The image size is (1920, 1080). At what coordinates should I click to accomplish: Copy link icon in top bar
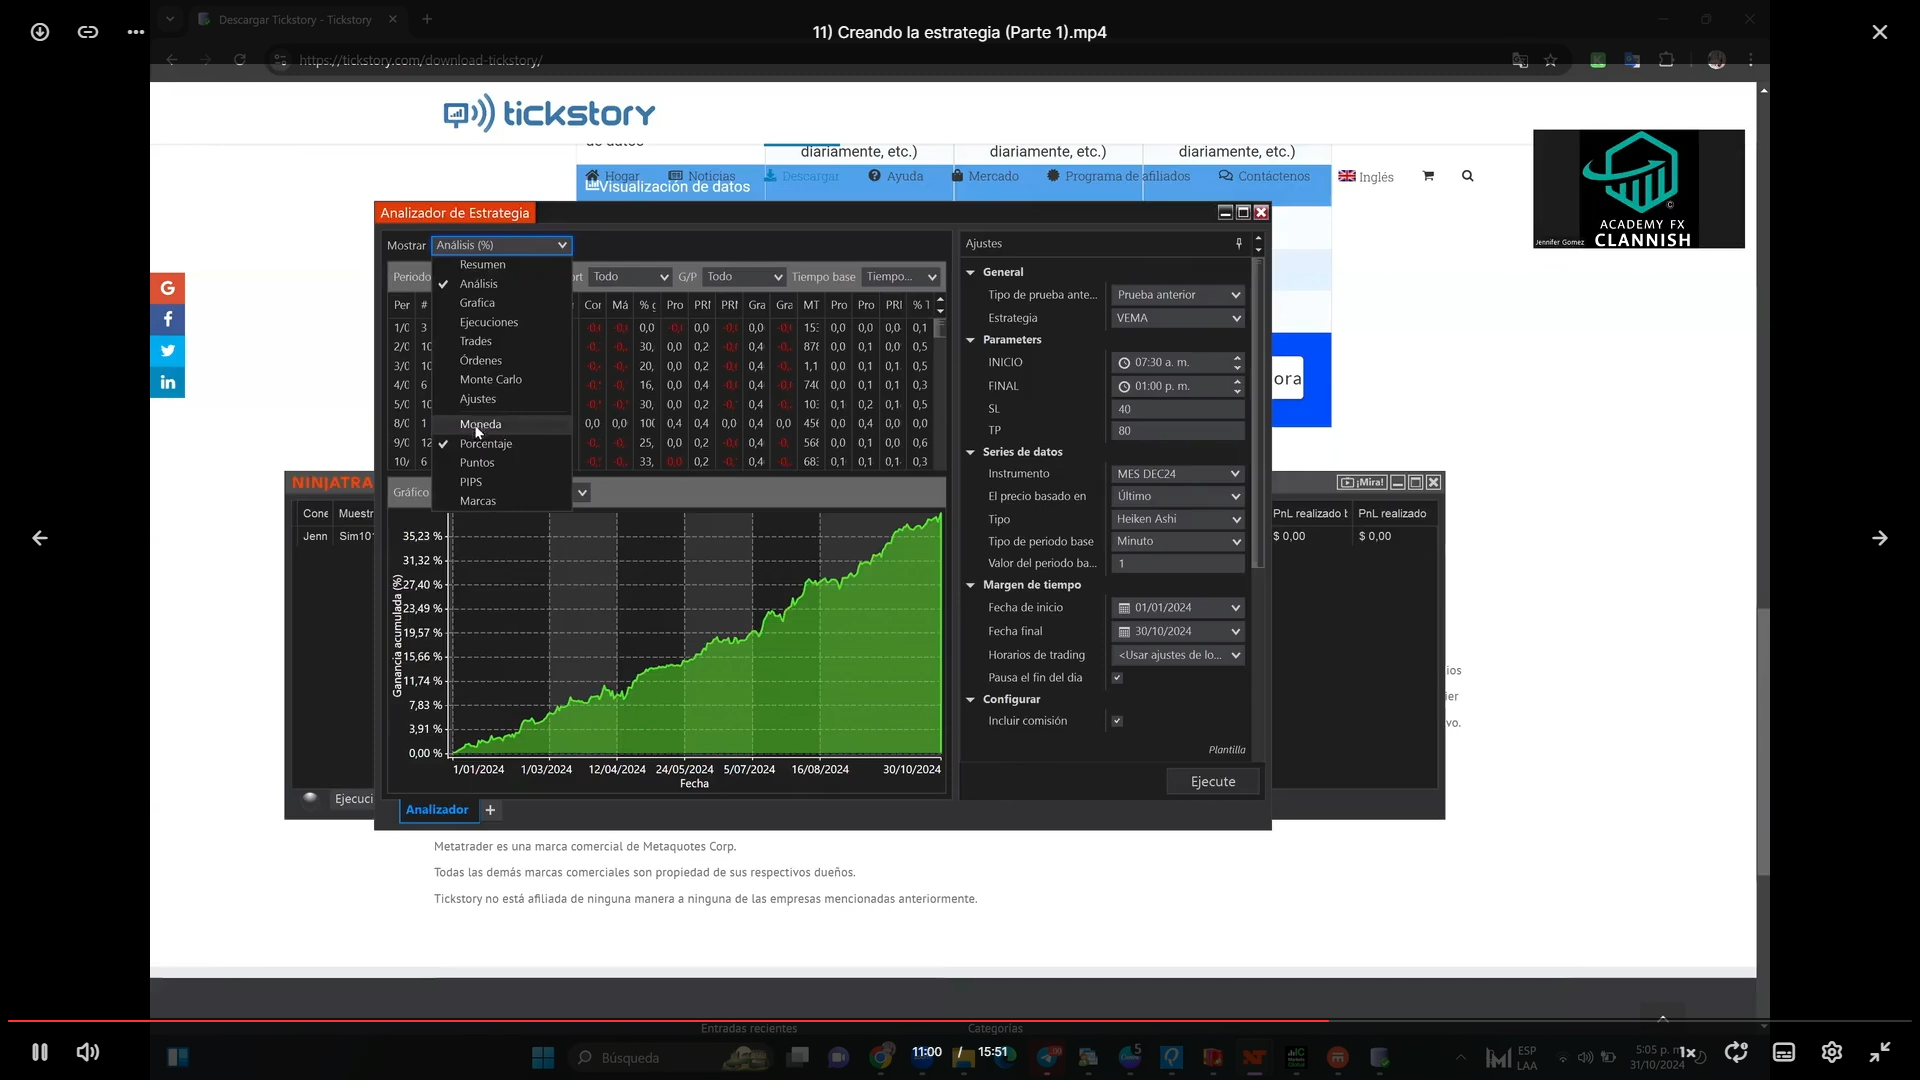[88, 32]
